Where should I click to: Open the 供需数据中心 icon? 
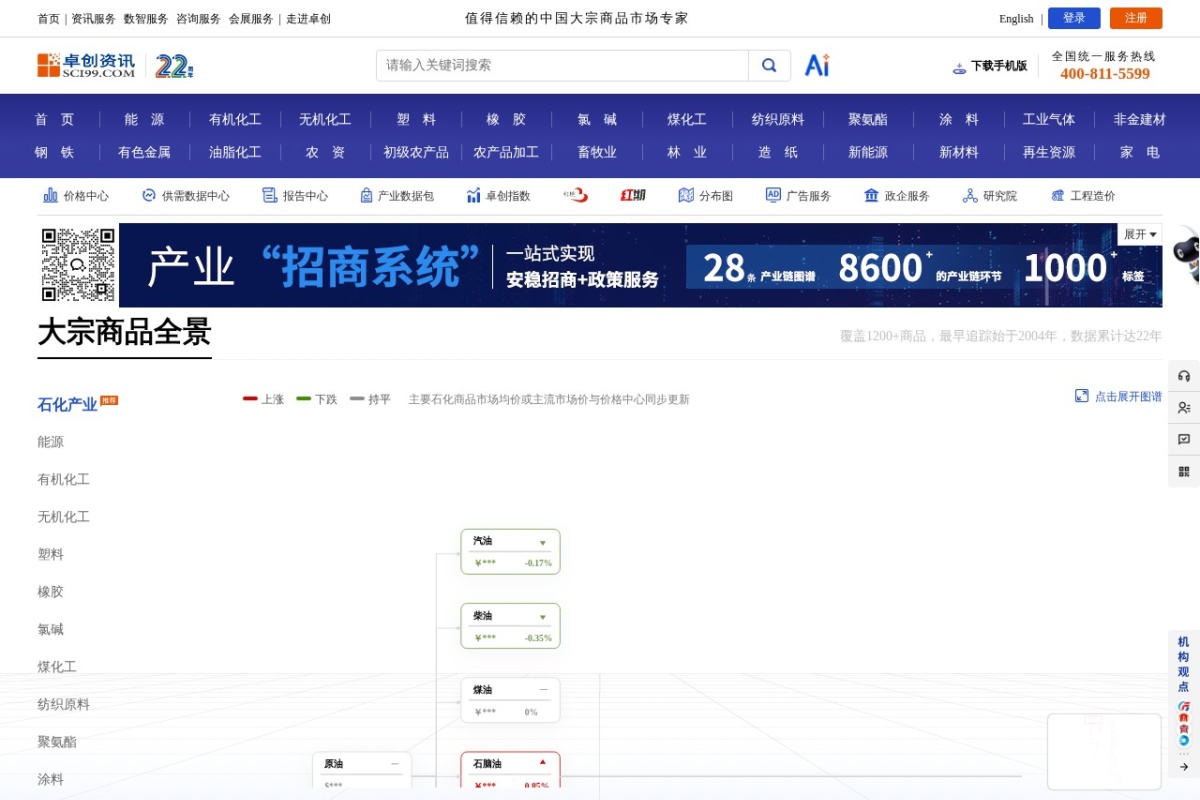149,195
